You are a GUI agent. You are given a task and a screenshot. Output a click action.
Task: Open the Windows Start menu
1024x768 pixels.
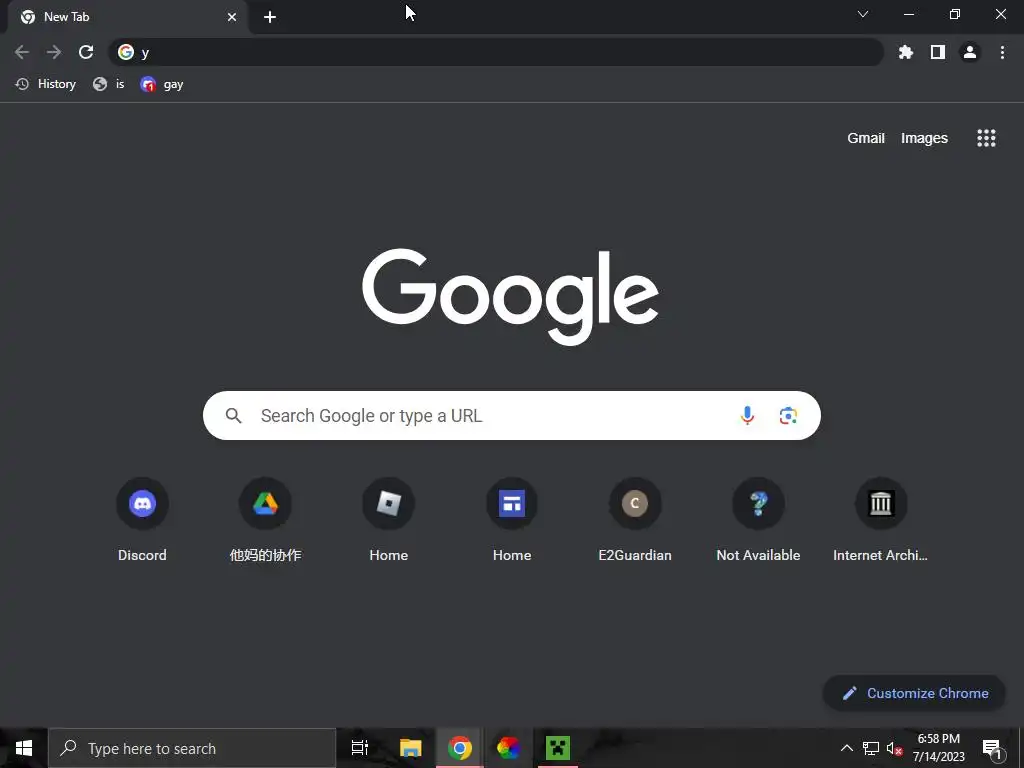24,748
